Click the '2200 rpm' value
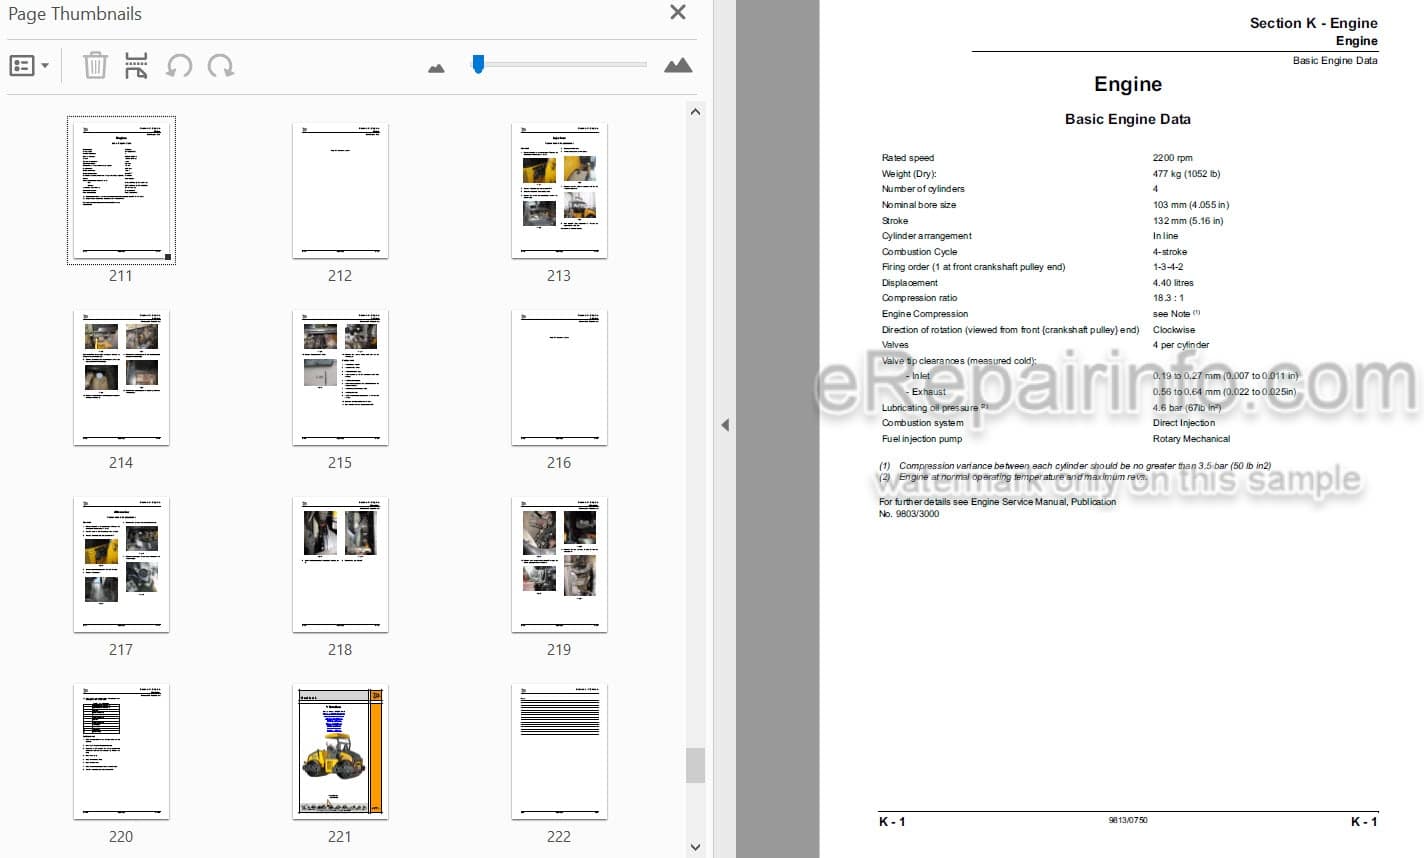The height and width of the screenshot is (858, 1424). coord(1172,158)
